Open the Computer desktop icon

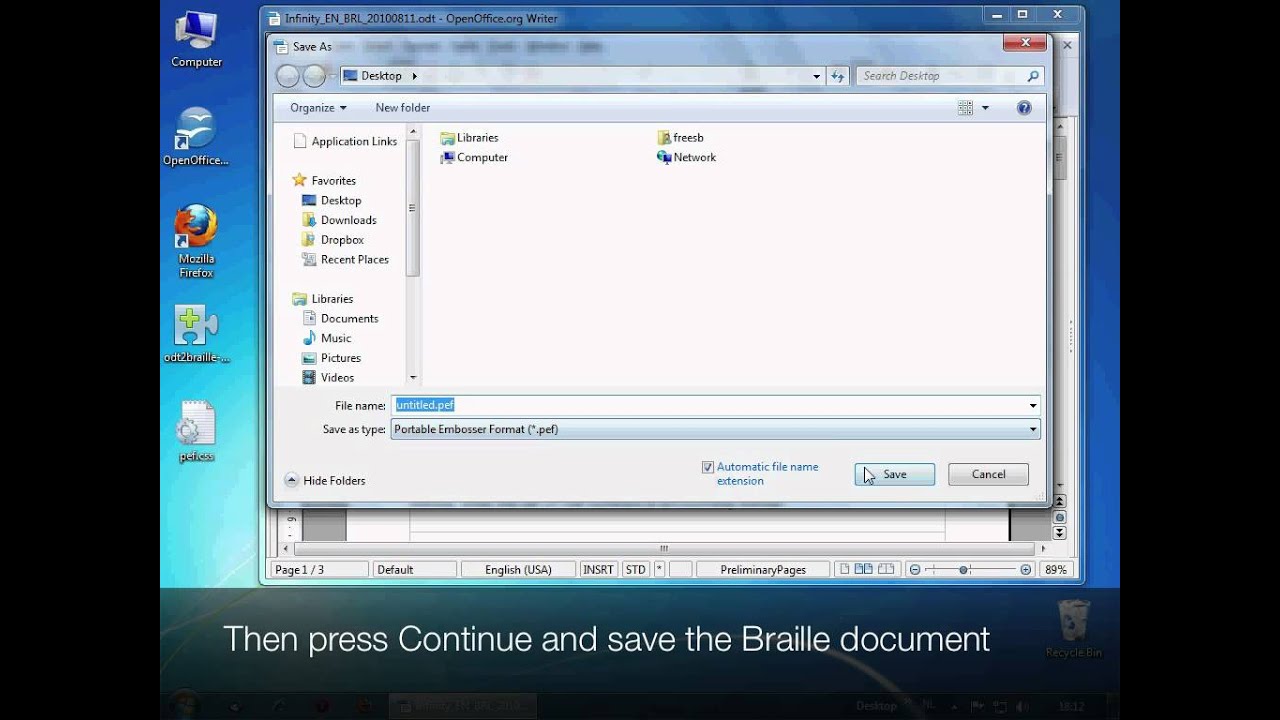point(196,38)
